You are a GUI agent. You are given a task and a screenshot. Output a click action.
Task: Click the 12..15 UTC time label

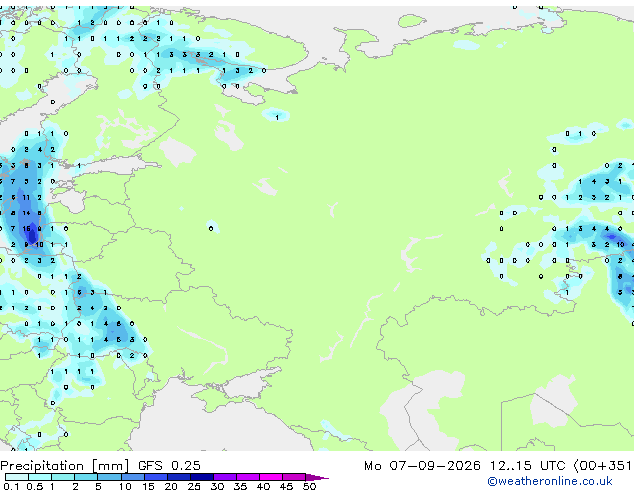point(527,466)
